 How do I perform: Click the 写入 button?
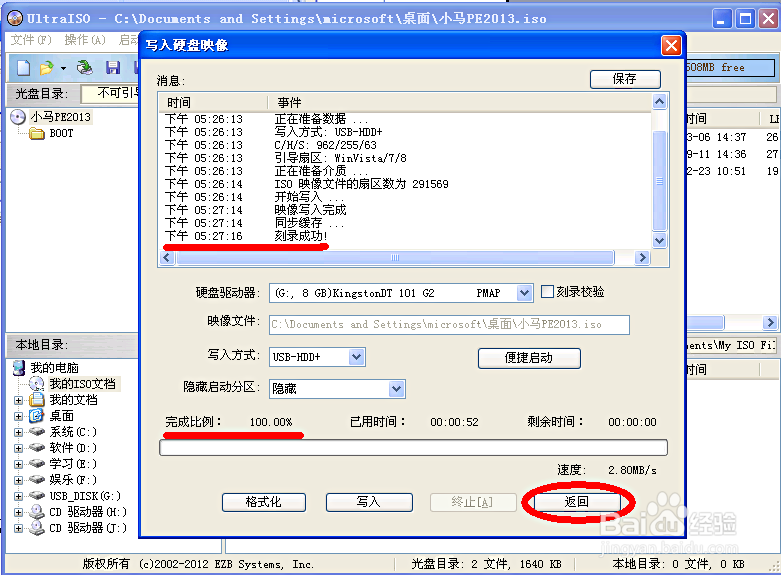(369, 502)
